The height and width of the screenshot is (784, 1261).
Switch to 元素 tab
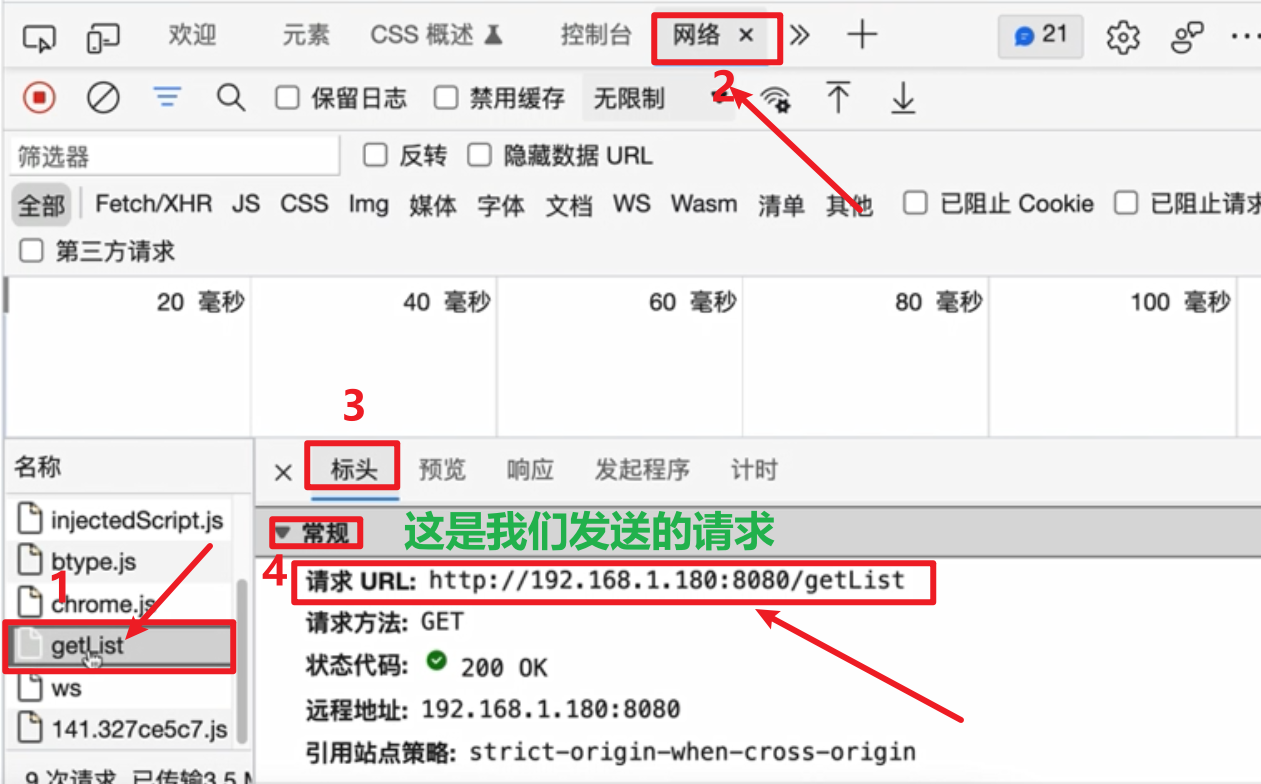(x=305, y=35)
